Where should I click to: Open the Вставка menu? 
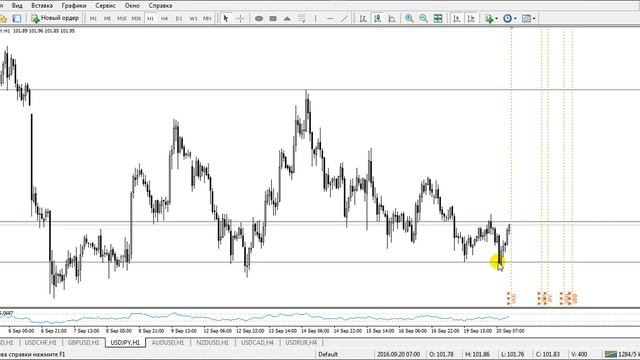(x=42, y=6)
